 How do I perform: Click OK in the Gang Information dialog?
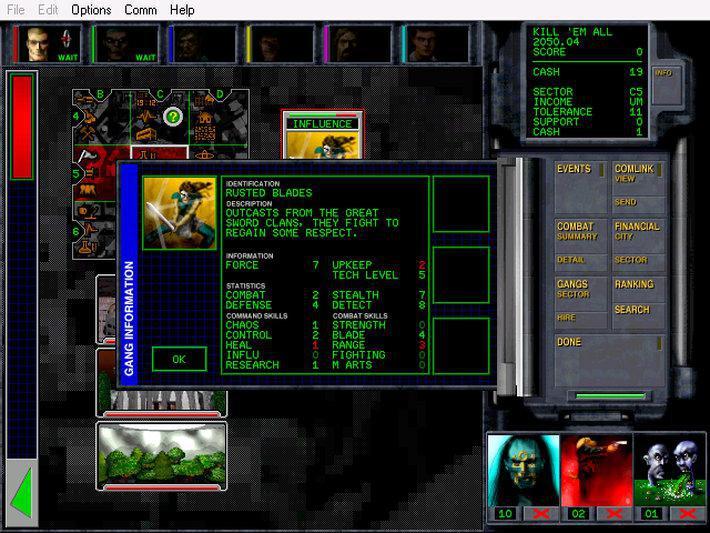179,359
